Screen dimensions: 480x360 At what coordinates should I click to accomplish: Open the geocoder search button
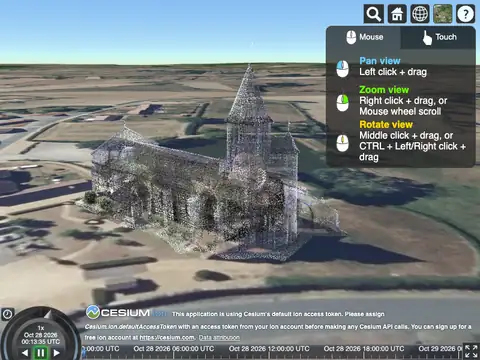(374, 14)
